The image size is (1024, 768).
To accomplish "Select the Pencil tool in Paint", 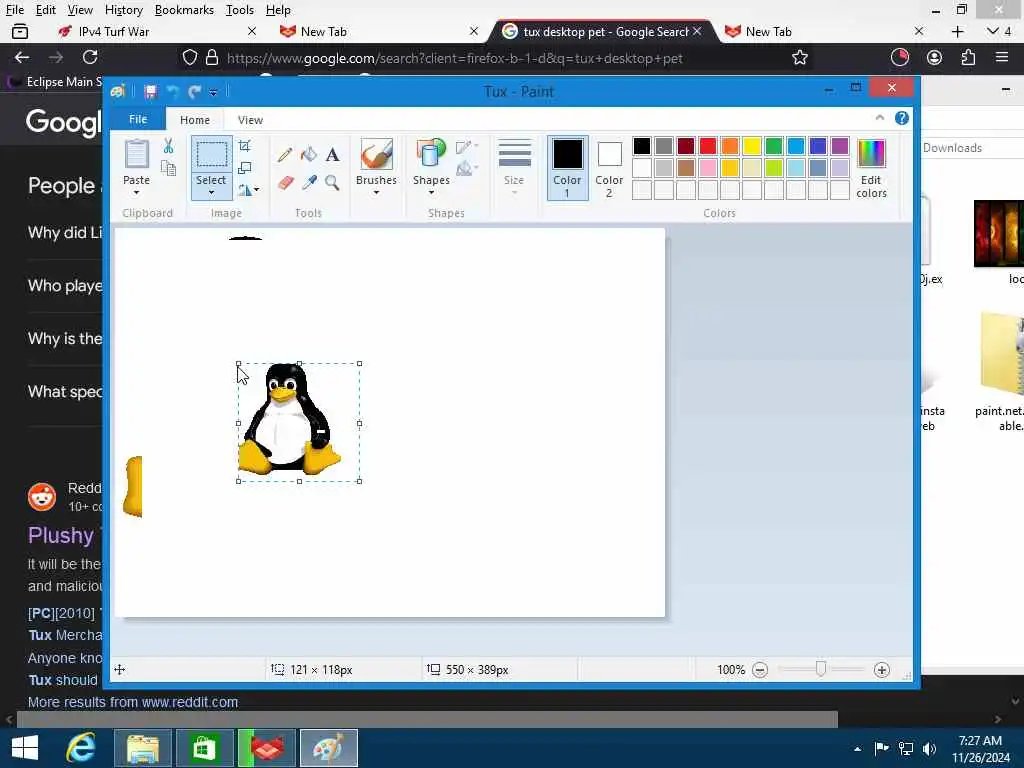I will click(x=285, y=155).
